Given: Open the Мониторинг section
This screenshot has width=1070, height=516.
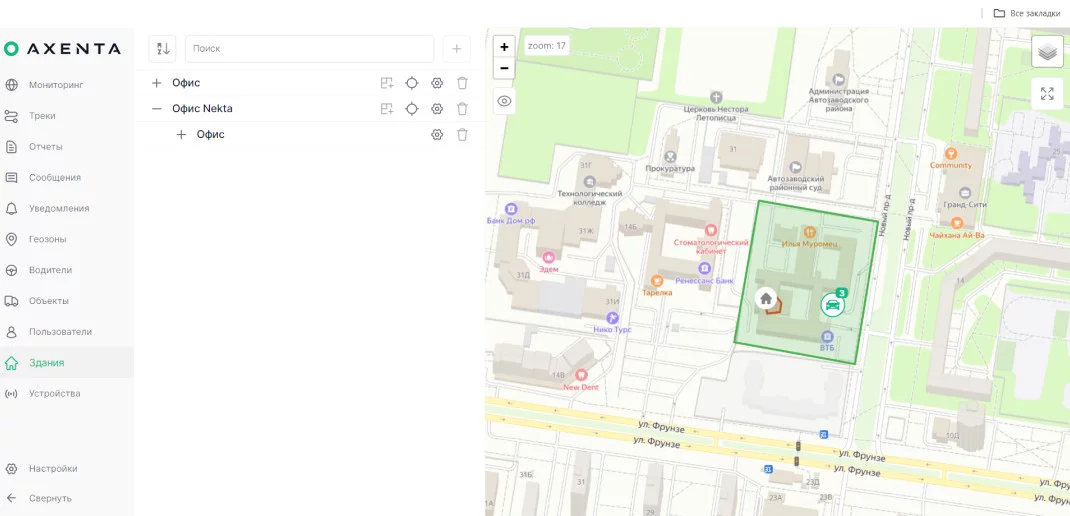Looking at the screenshot, I should click(x=55, y=85).
